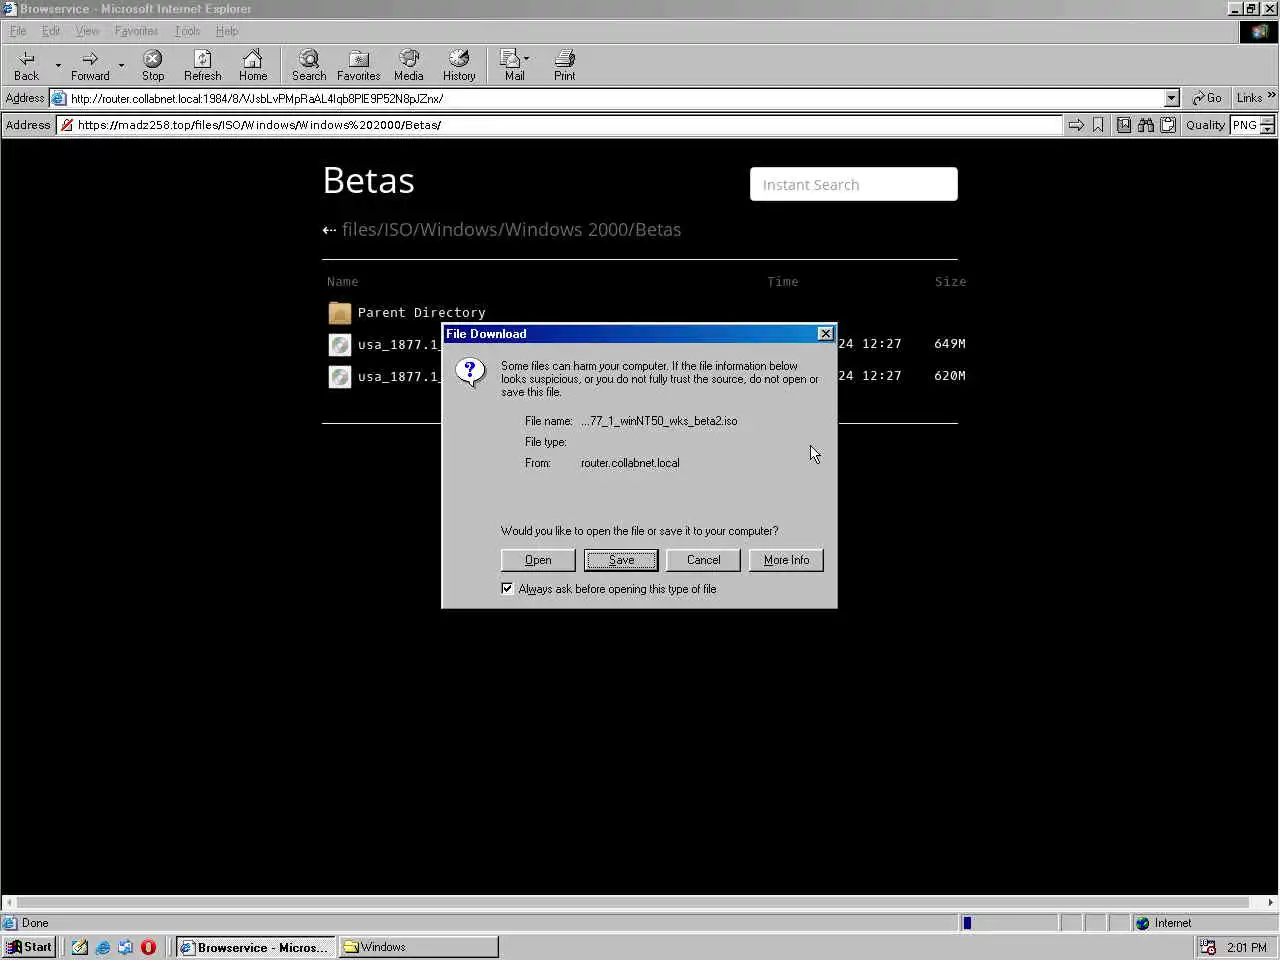Click the Time column header

click(x=783, y=282)
